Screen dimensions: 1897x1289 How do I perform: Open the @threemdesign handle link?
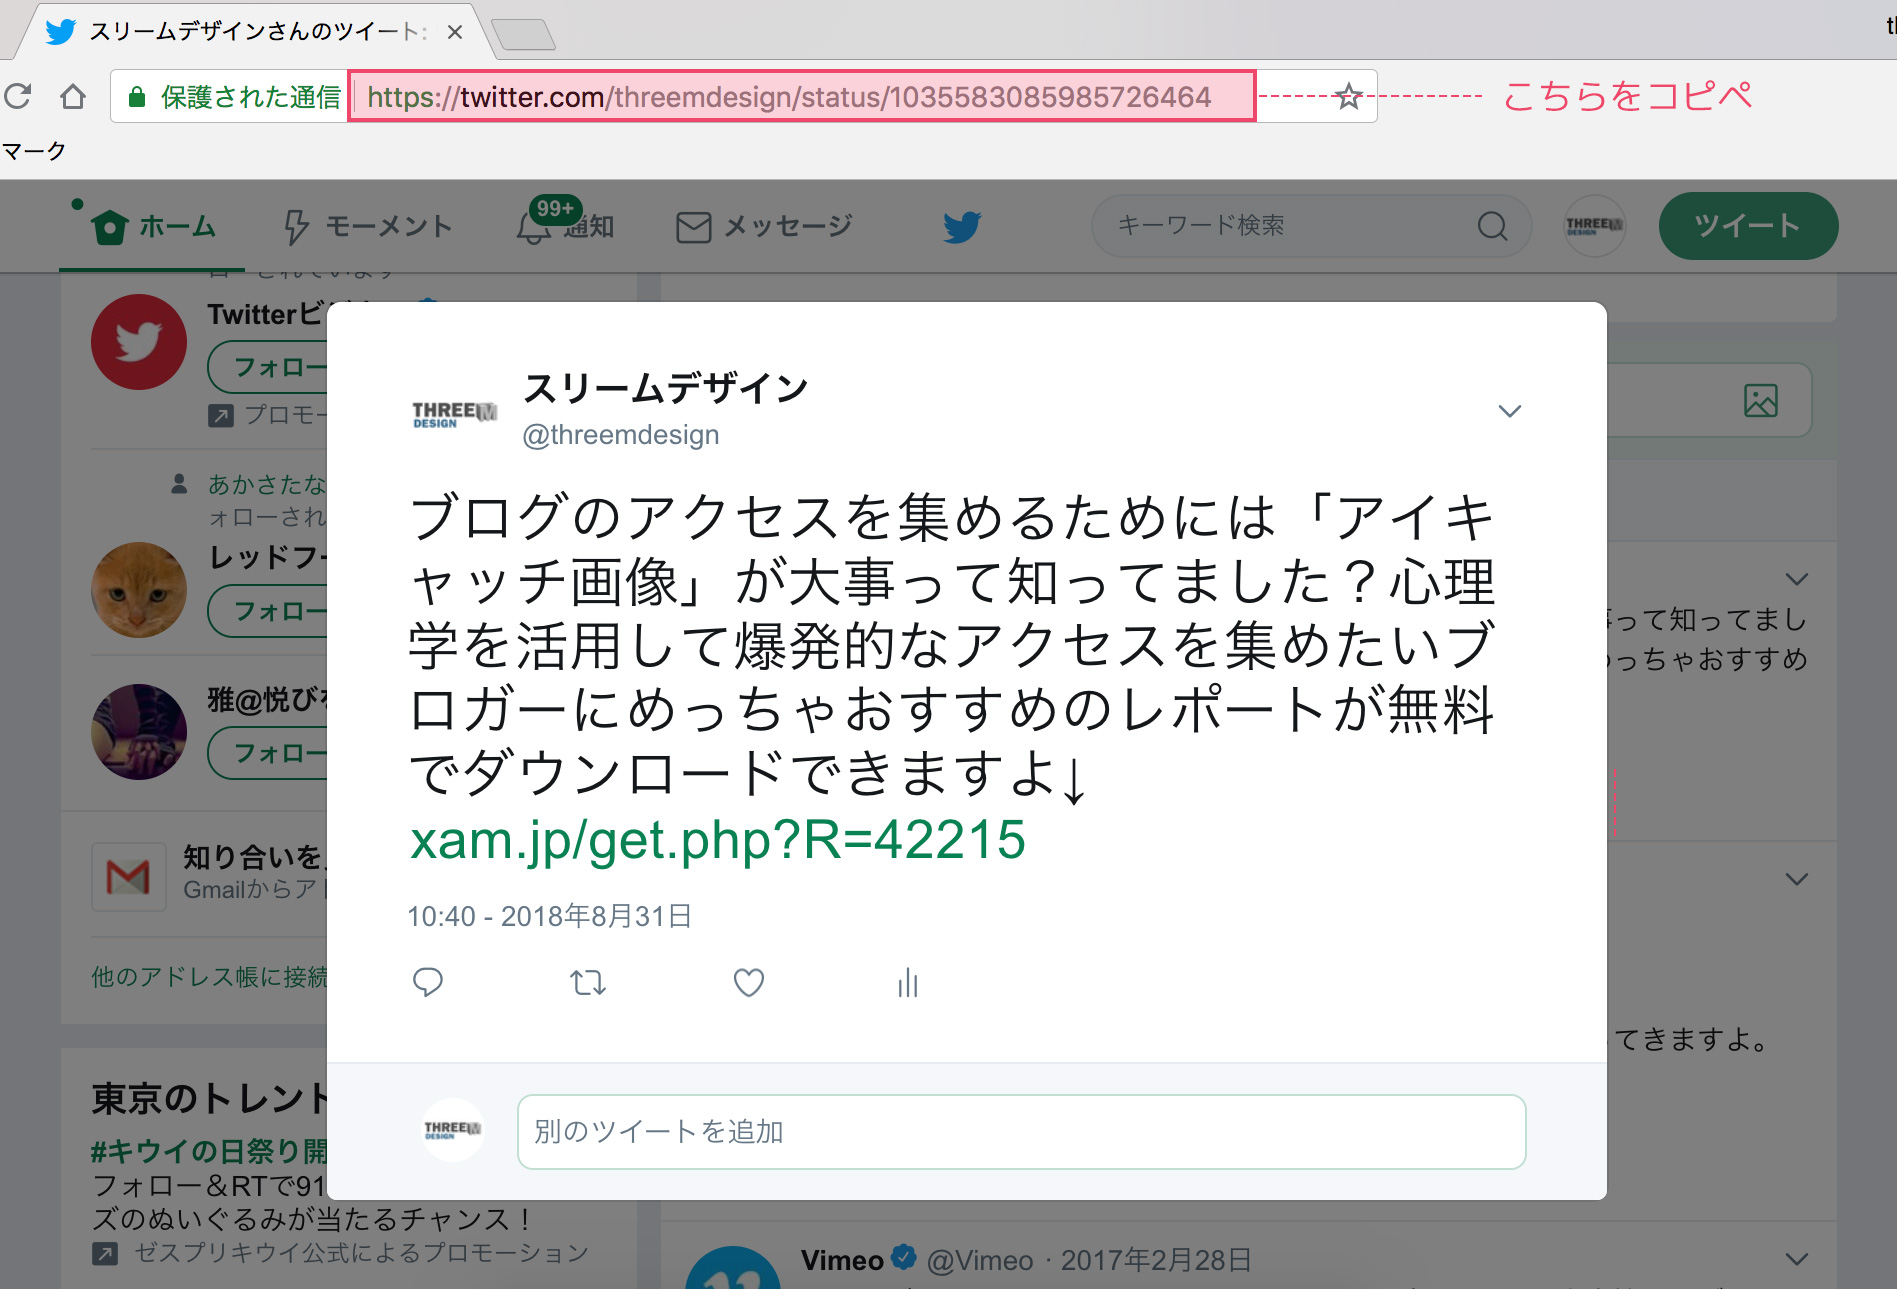point(621,435)
